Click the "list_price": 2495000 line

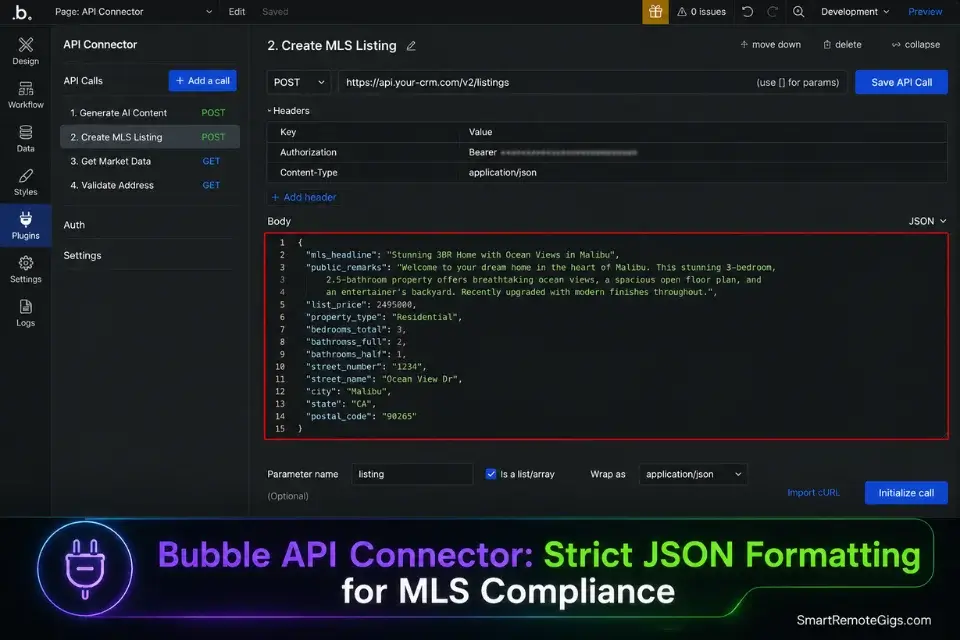[x=361, y=304]
